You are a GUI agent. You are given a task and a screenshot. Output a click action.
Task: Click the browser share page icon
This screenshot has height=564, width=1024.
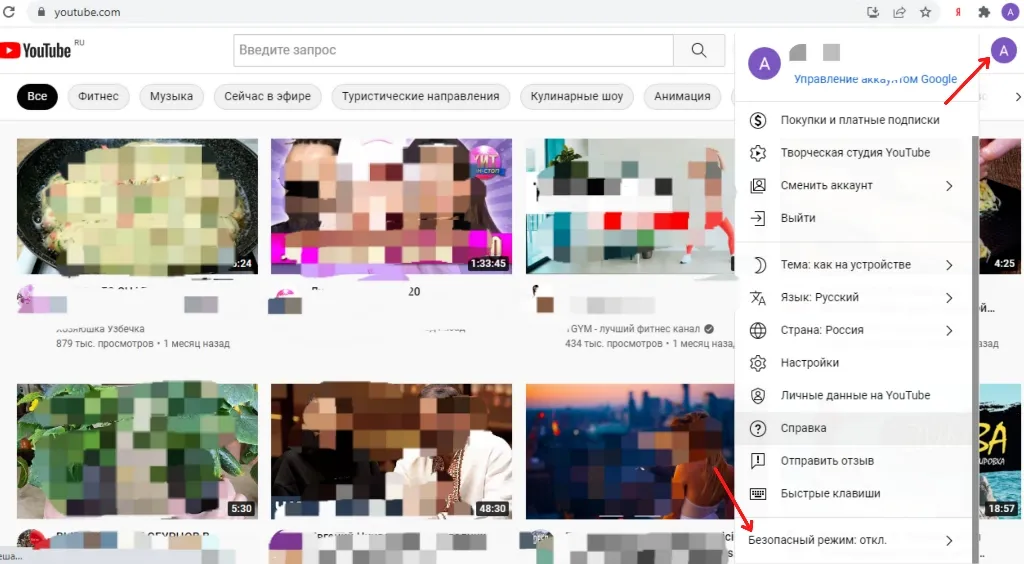click(x=900, y=12)
